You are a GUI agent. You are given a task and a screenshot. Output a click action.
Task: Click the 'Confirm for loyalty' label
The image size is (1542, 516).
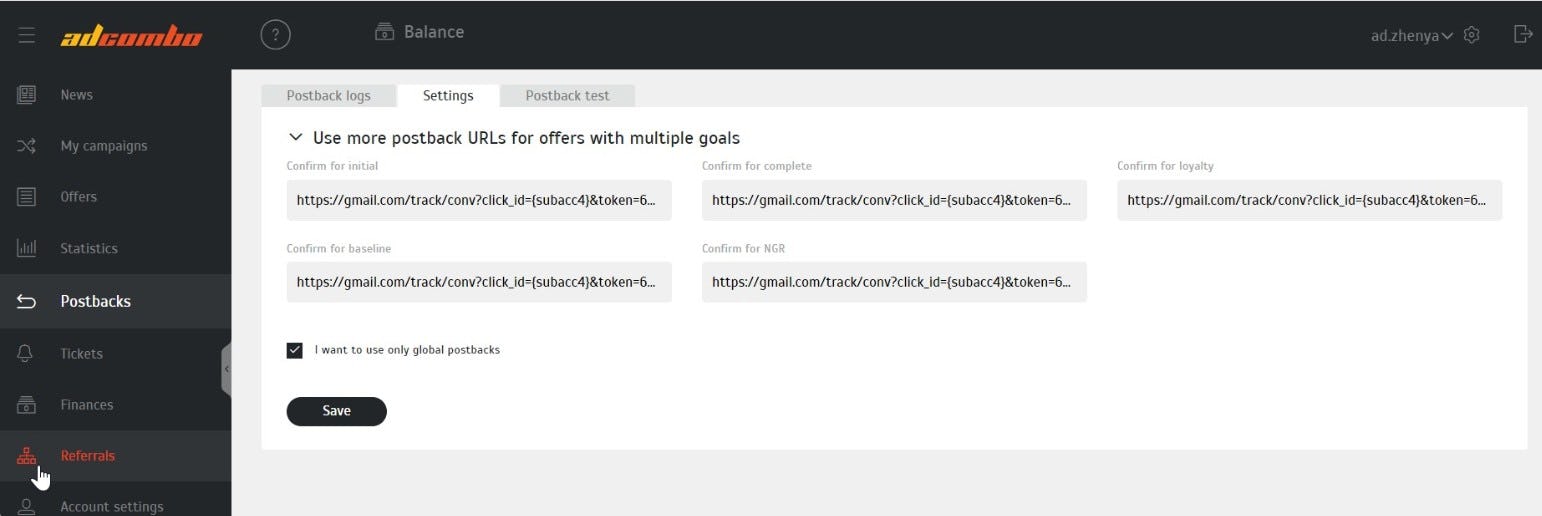(1165, 166)
